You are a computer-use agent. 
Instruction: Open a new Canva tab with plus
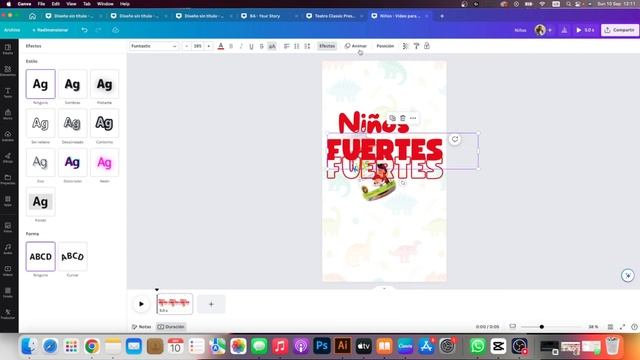point(442,16)
